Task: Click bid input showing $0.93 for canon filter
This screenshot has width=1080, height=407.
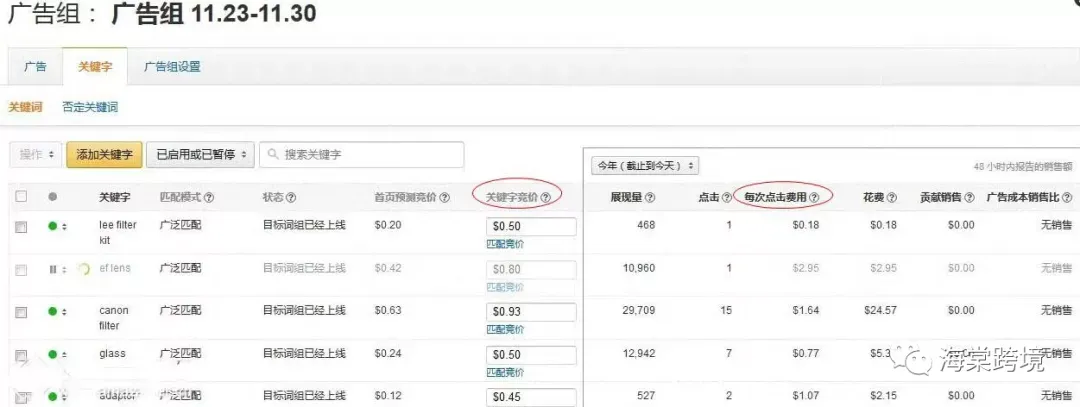Action: coord(531,312)
